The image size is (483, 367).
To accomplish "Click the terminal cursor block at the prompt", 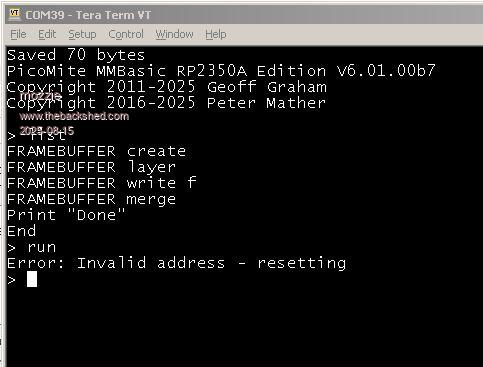I will tap(32, 279).
